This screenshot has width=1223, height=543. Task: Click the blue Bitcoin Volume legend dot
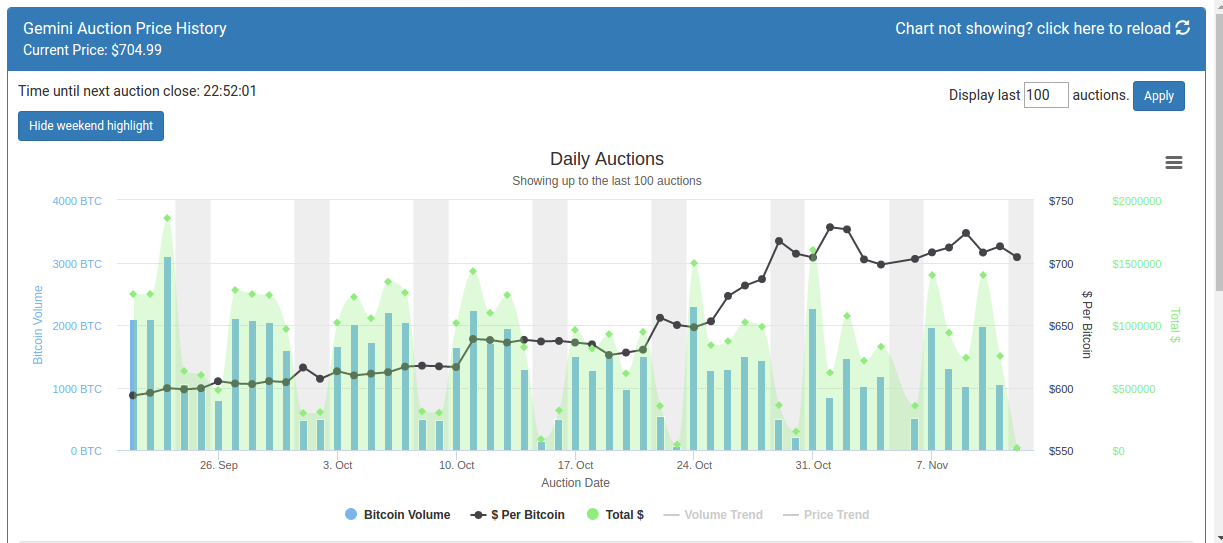coord(351,515)
